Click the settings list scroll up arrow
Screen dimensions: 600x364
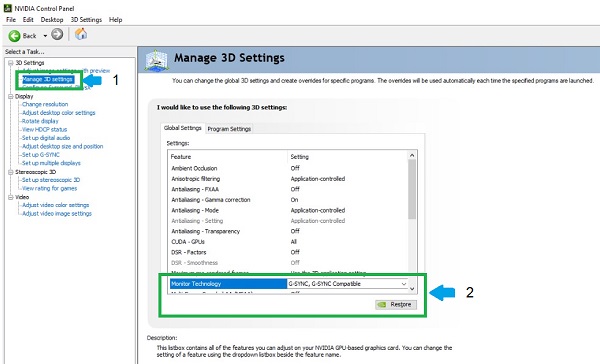pos(412,155)
